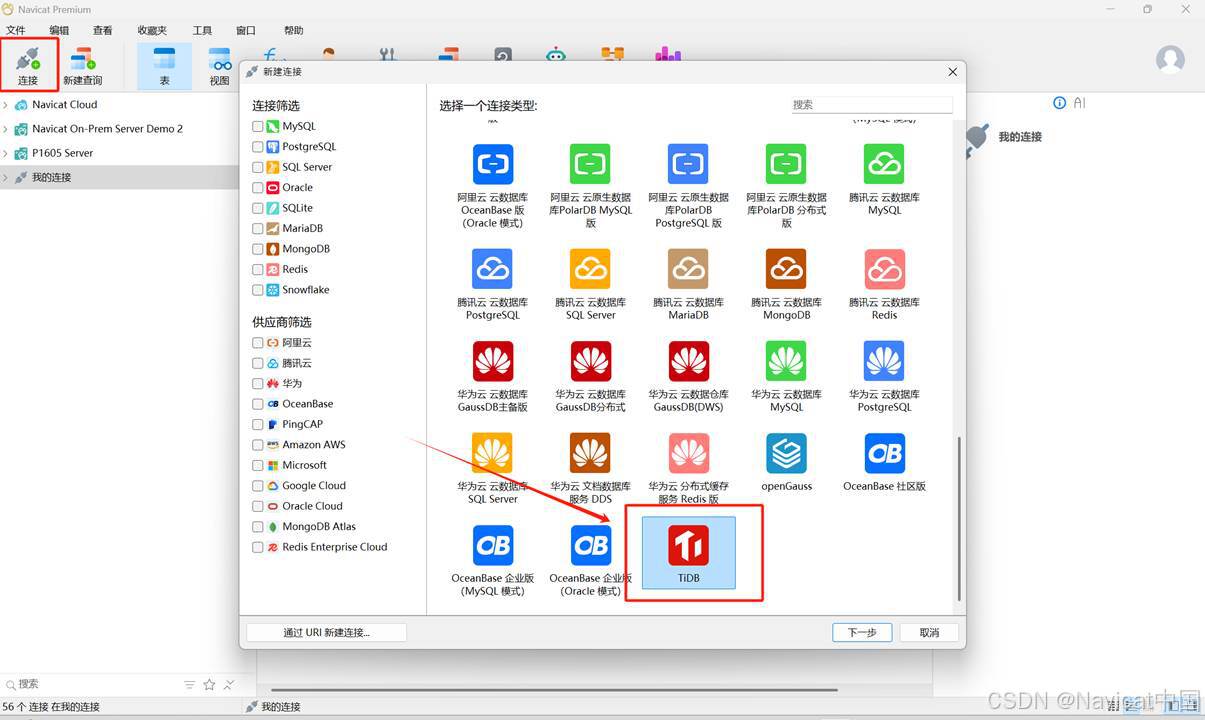
Task: Click 通过 URI 新建连接... button
Action: click(x=326, y=632)
